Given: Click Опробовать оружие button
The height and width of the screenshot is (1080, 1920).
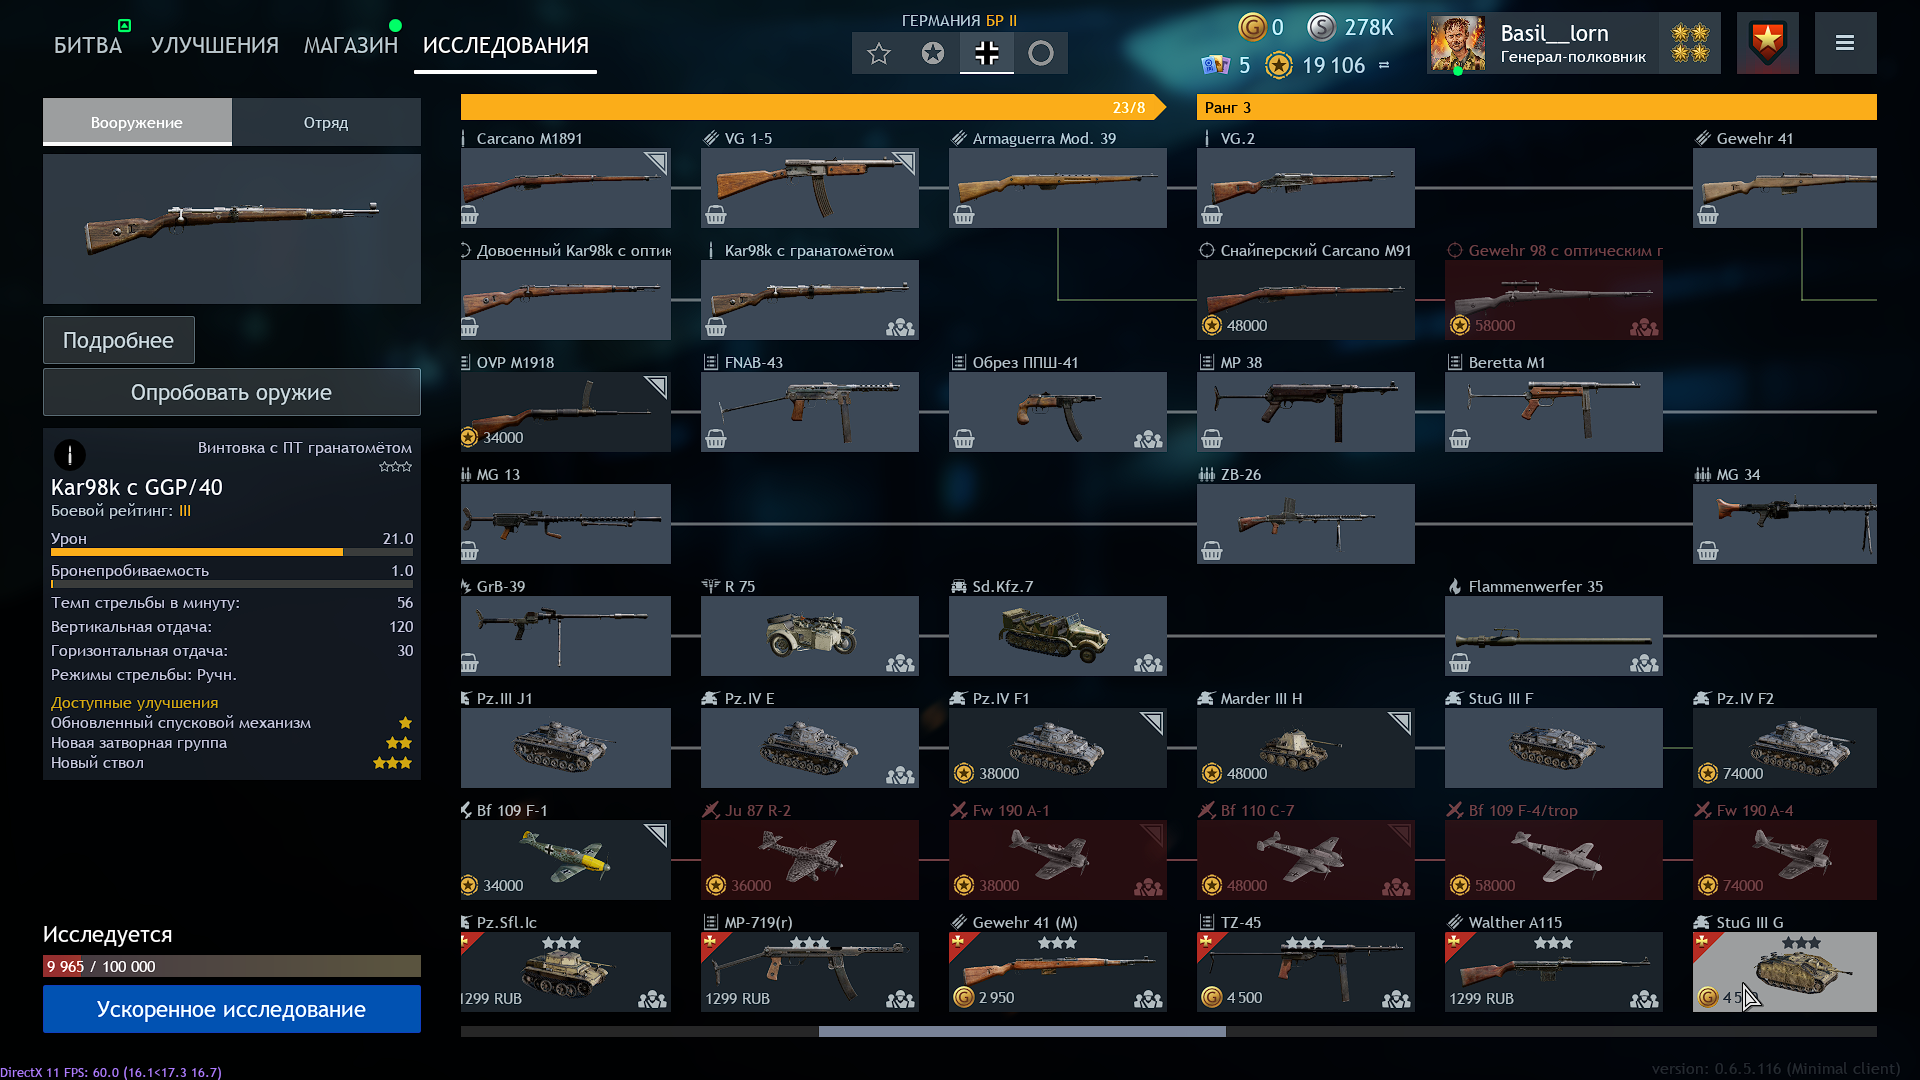Looking at the screenshot, I should [x=232, y=392].
